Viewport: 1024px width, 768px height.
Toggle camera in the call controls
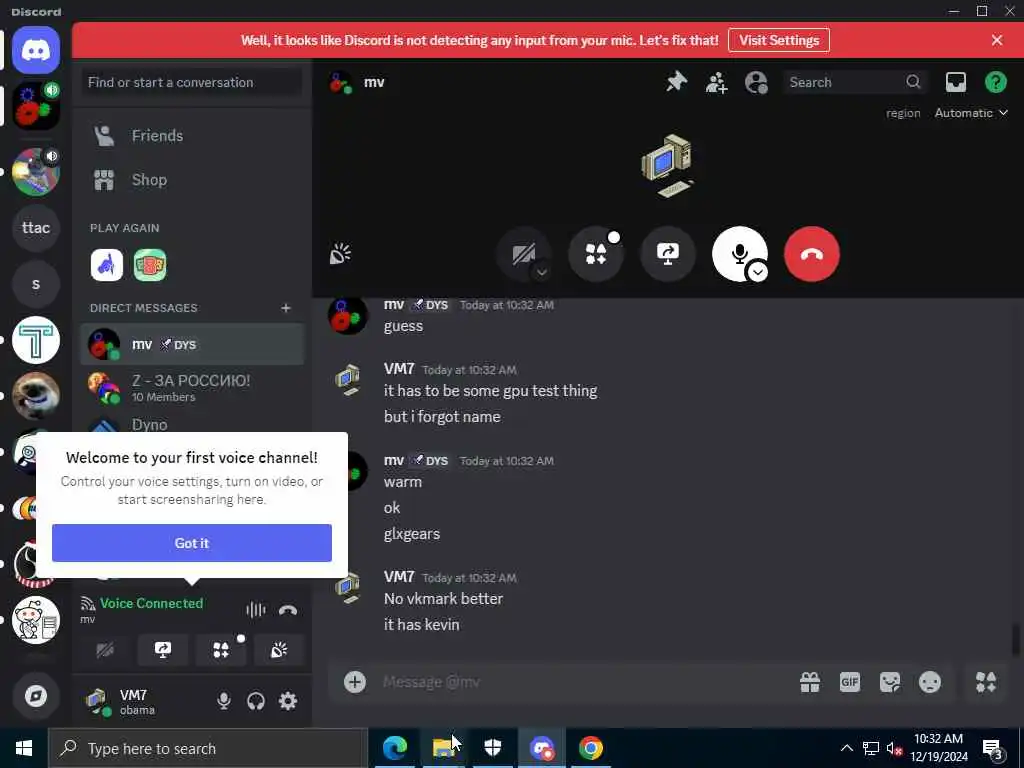click(x=522, y=254)
